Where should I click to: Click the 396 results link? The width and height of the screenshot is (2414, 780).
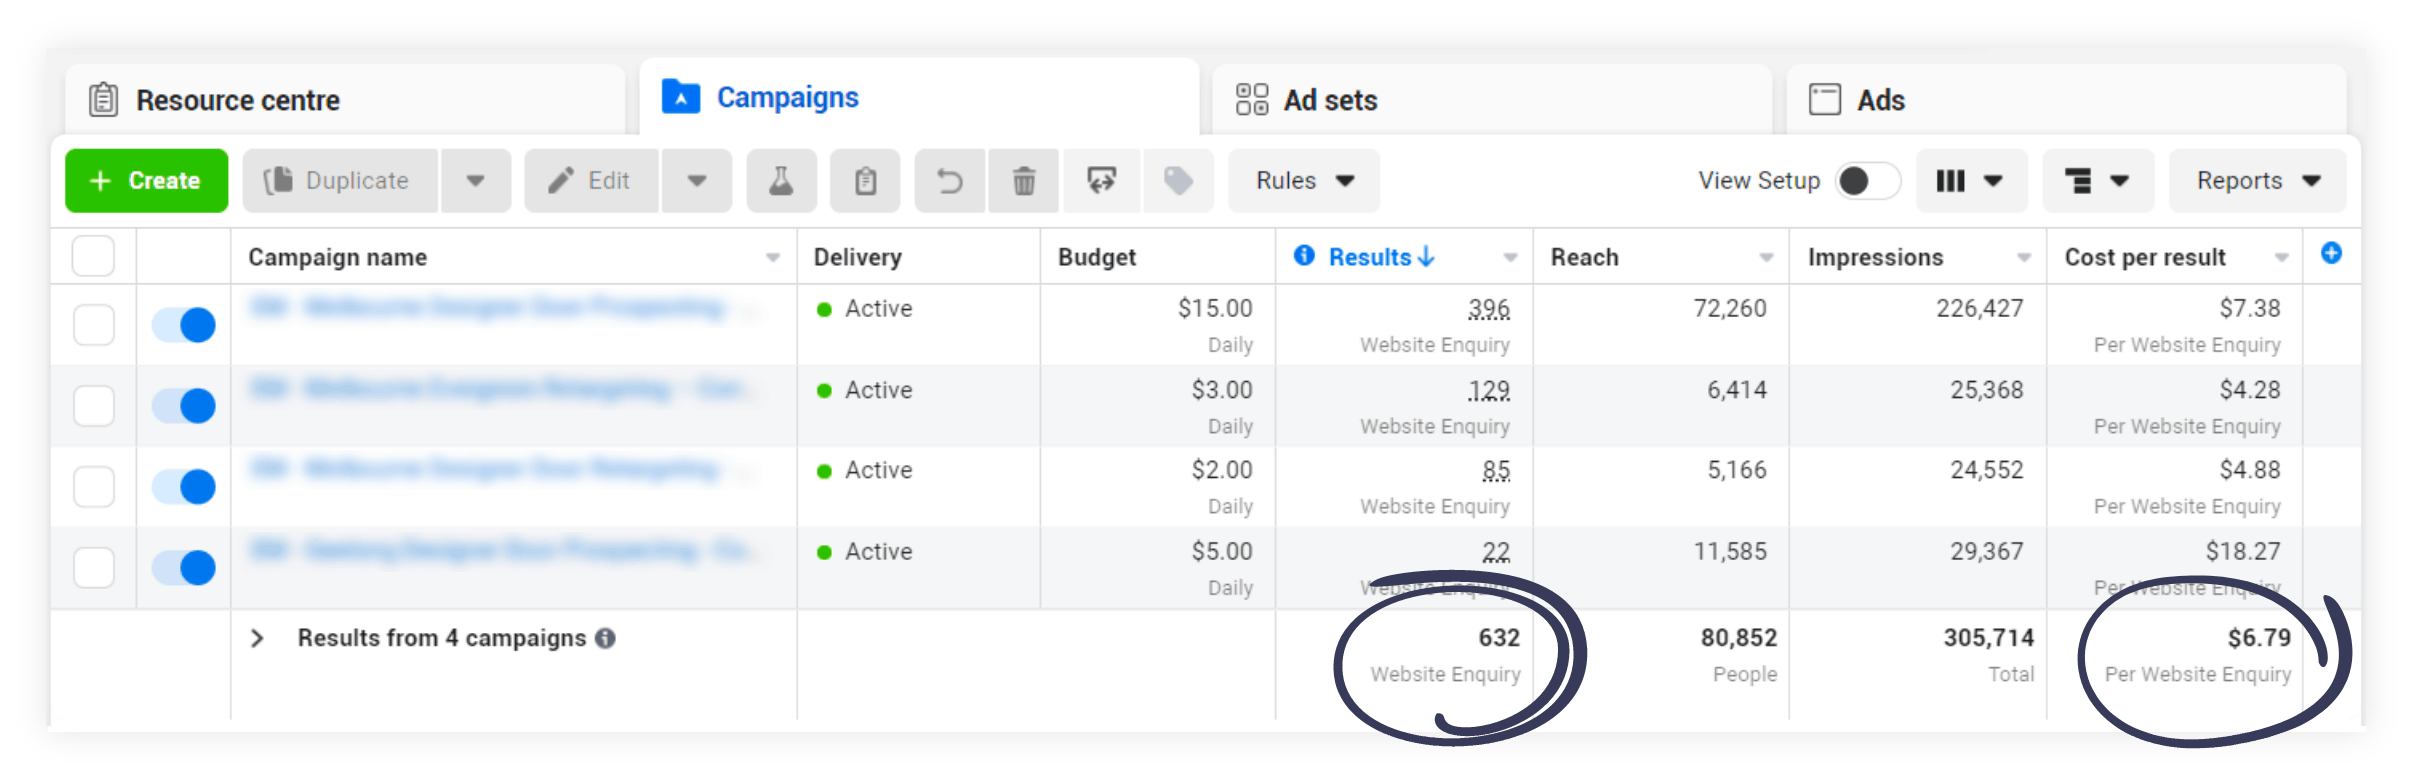pyautogui.click(x=1488, y=309)
